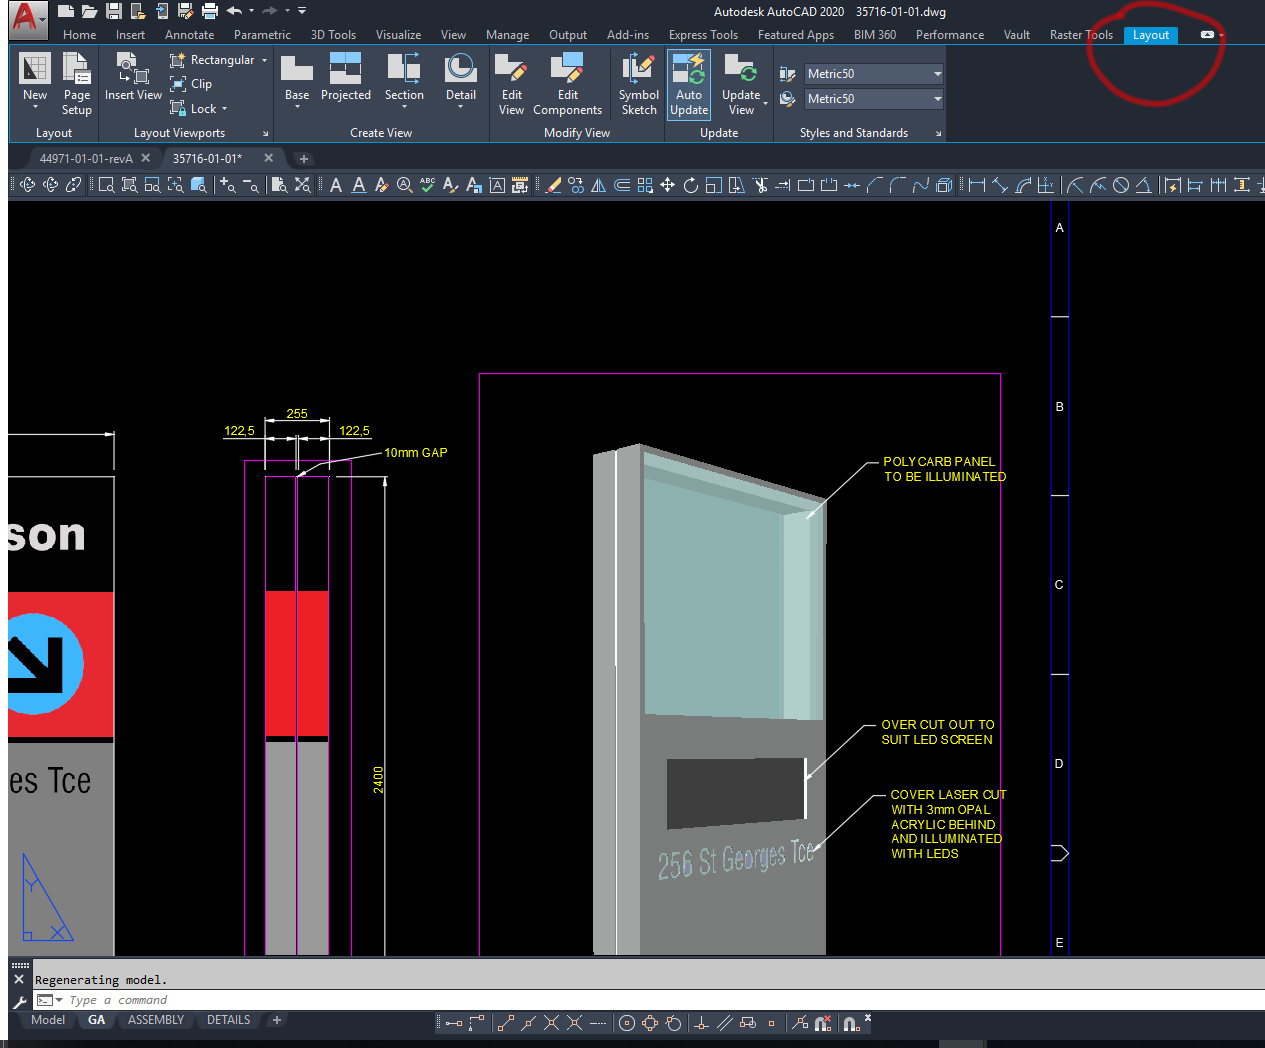
Task: Click the Clip button in Layout Viewports
Action: tap(191, 84)
